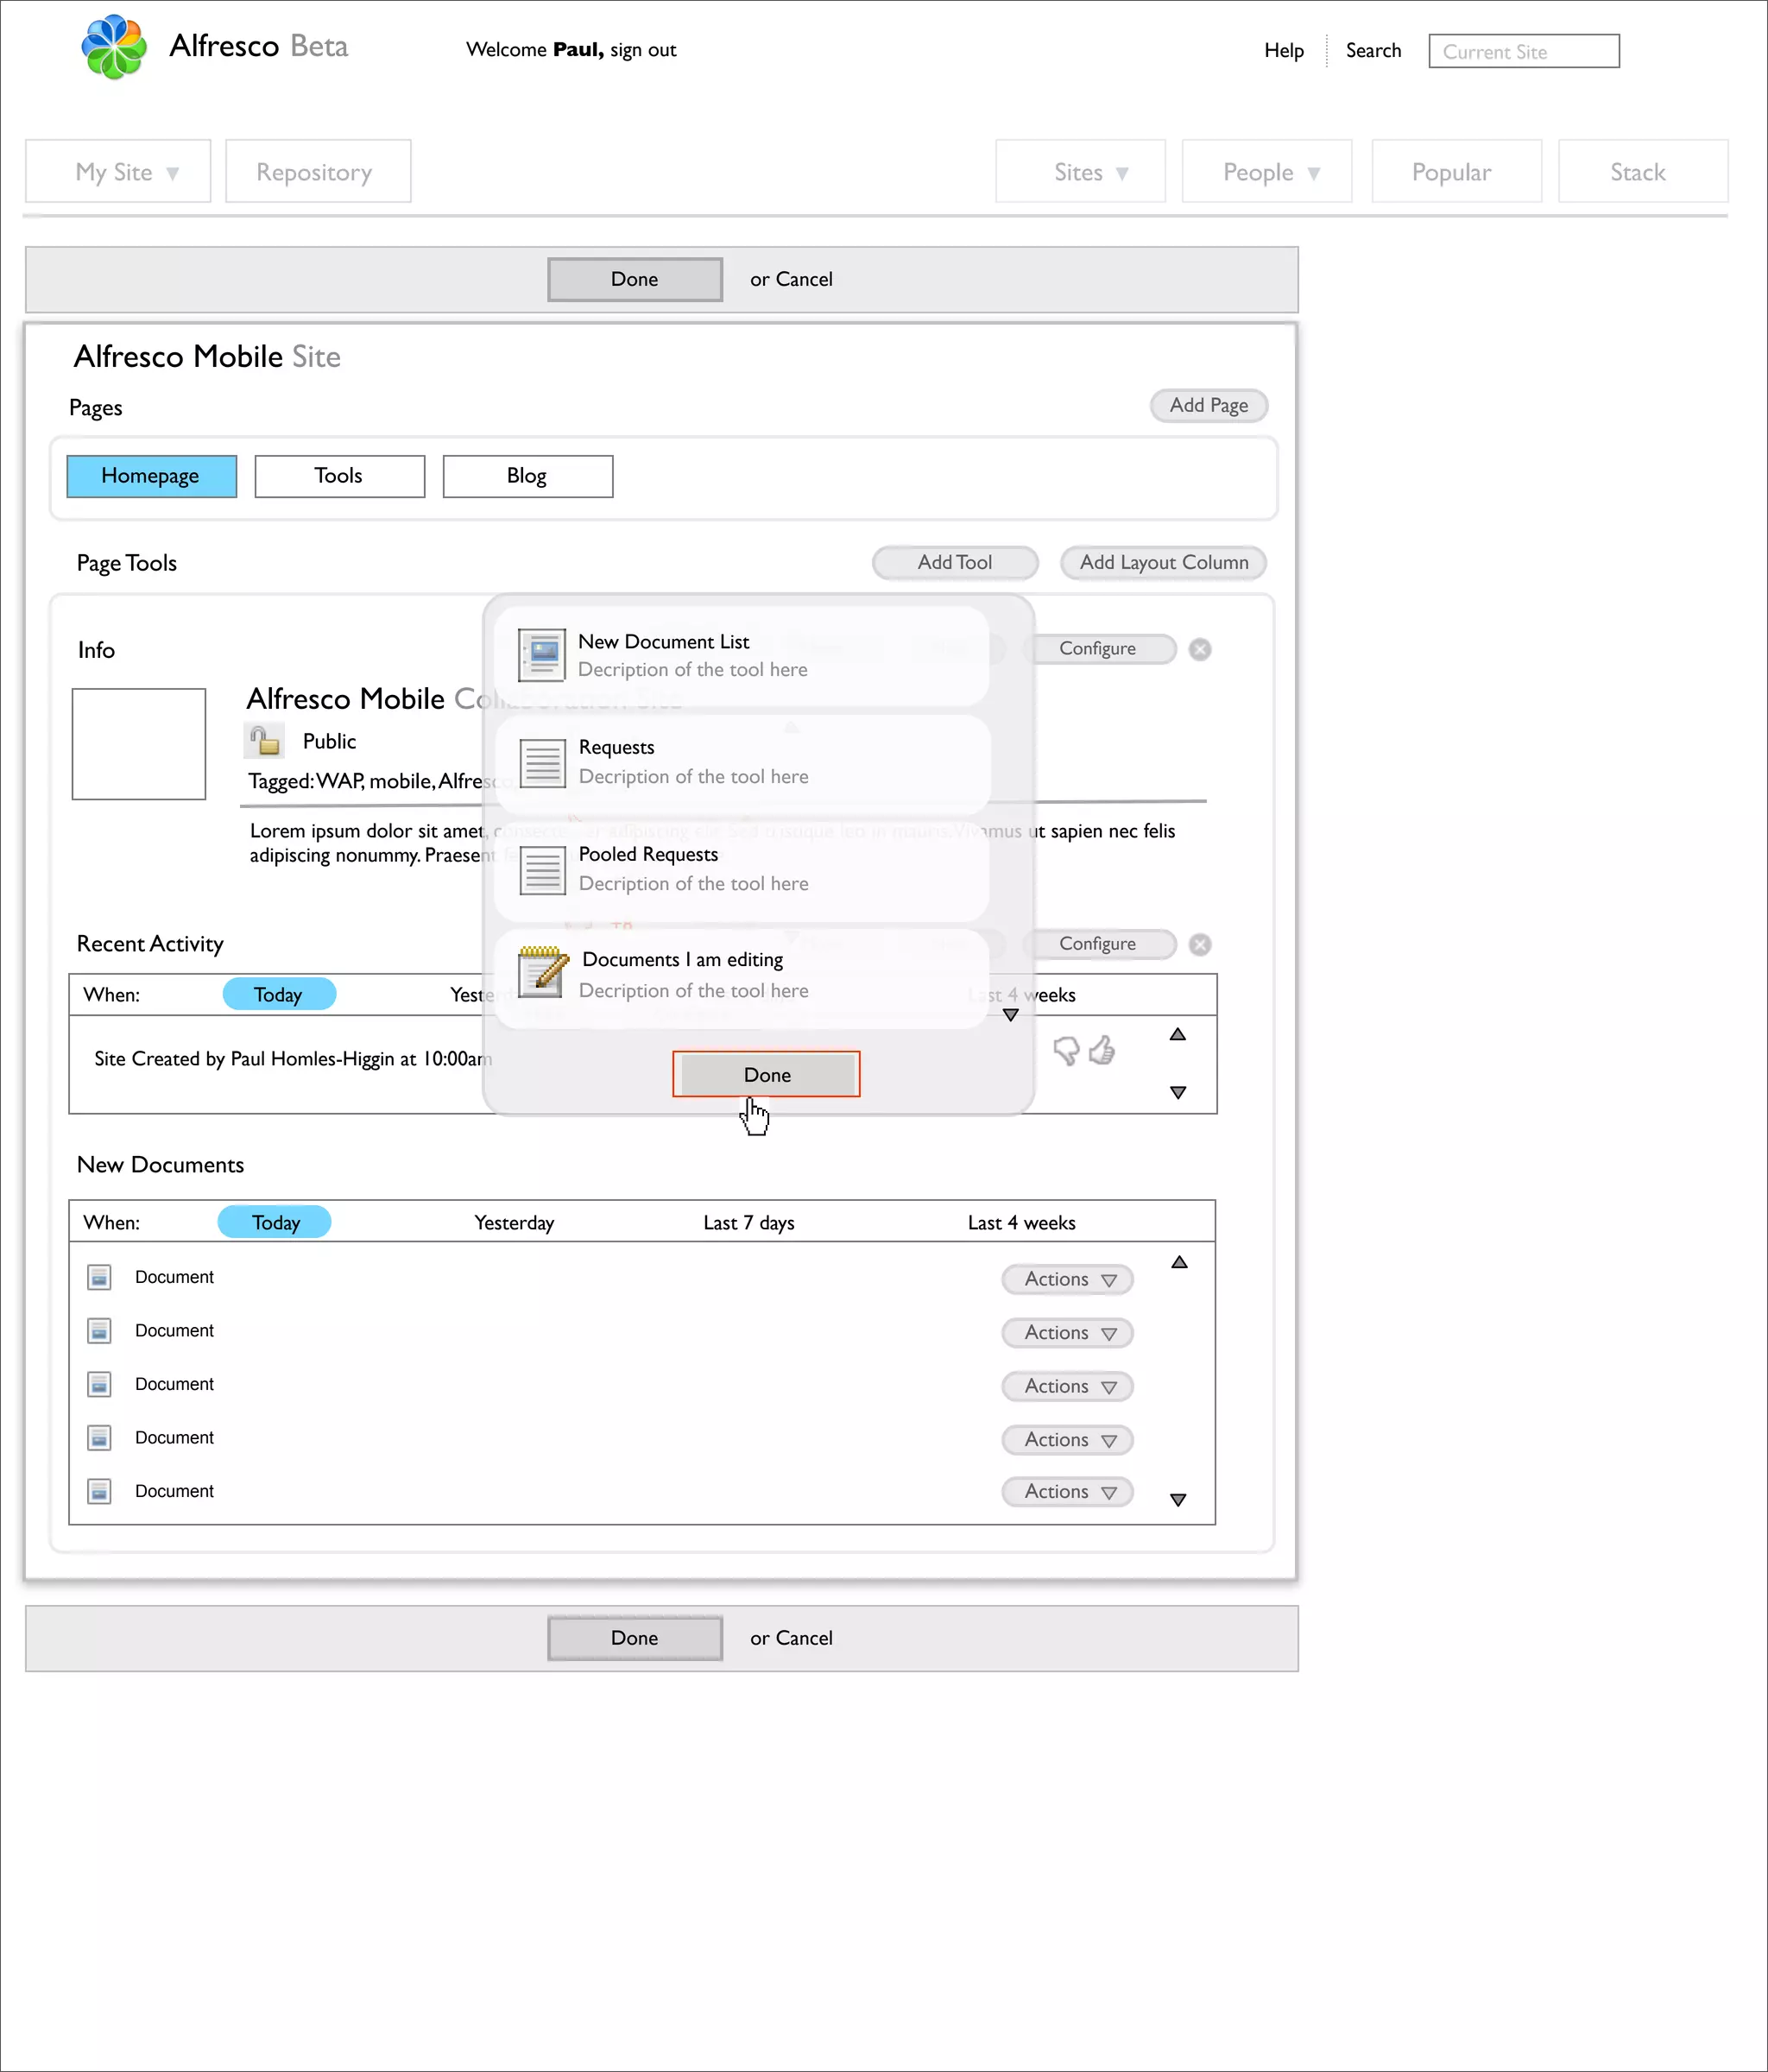Click "Site Created by Paul Homles-Higgin" entry
This screenshot has width=1768, height=2072.
292,1060
